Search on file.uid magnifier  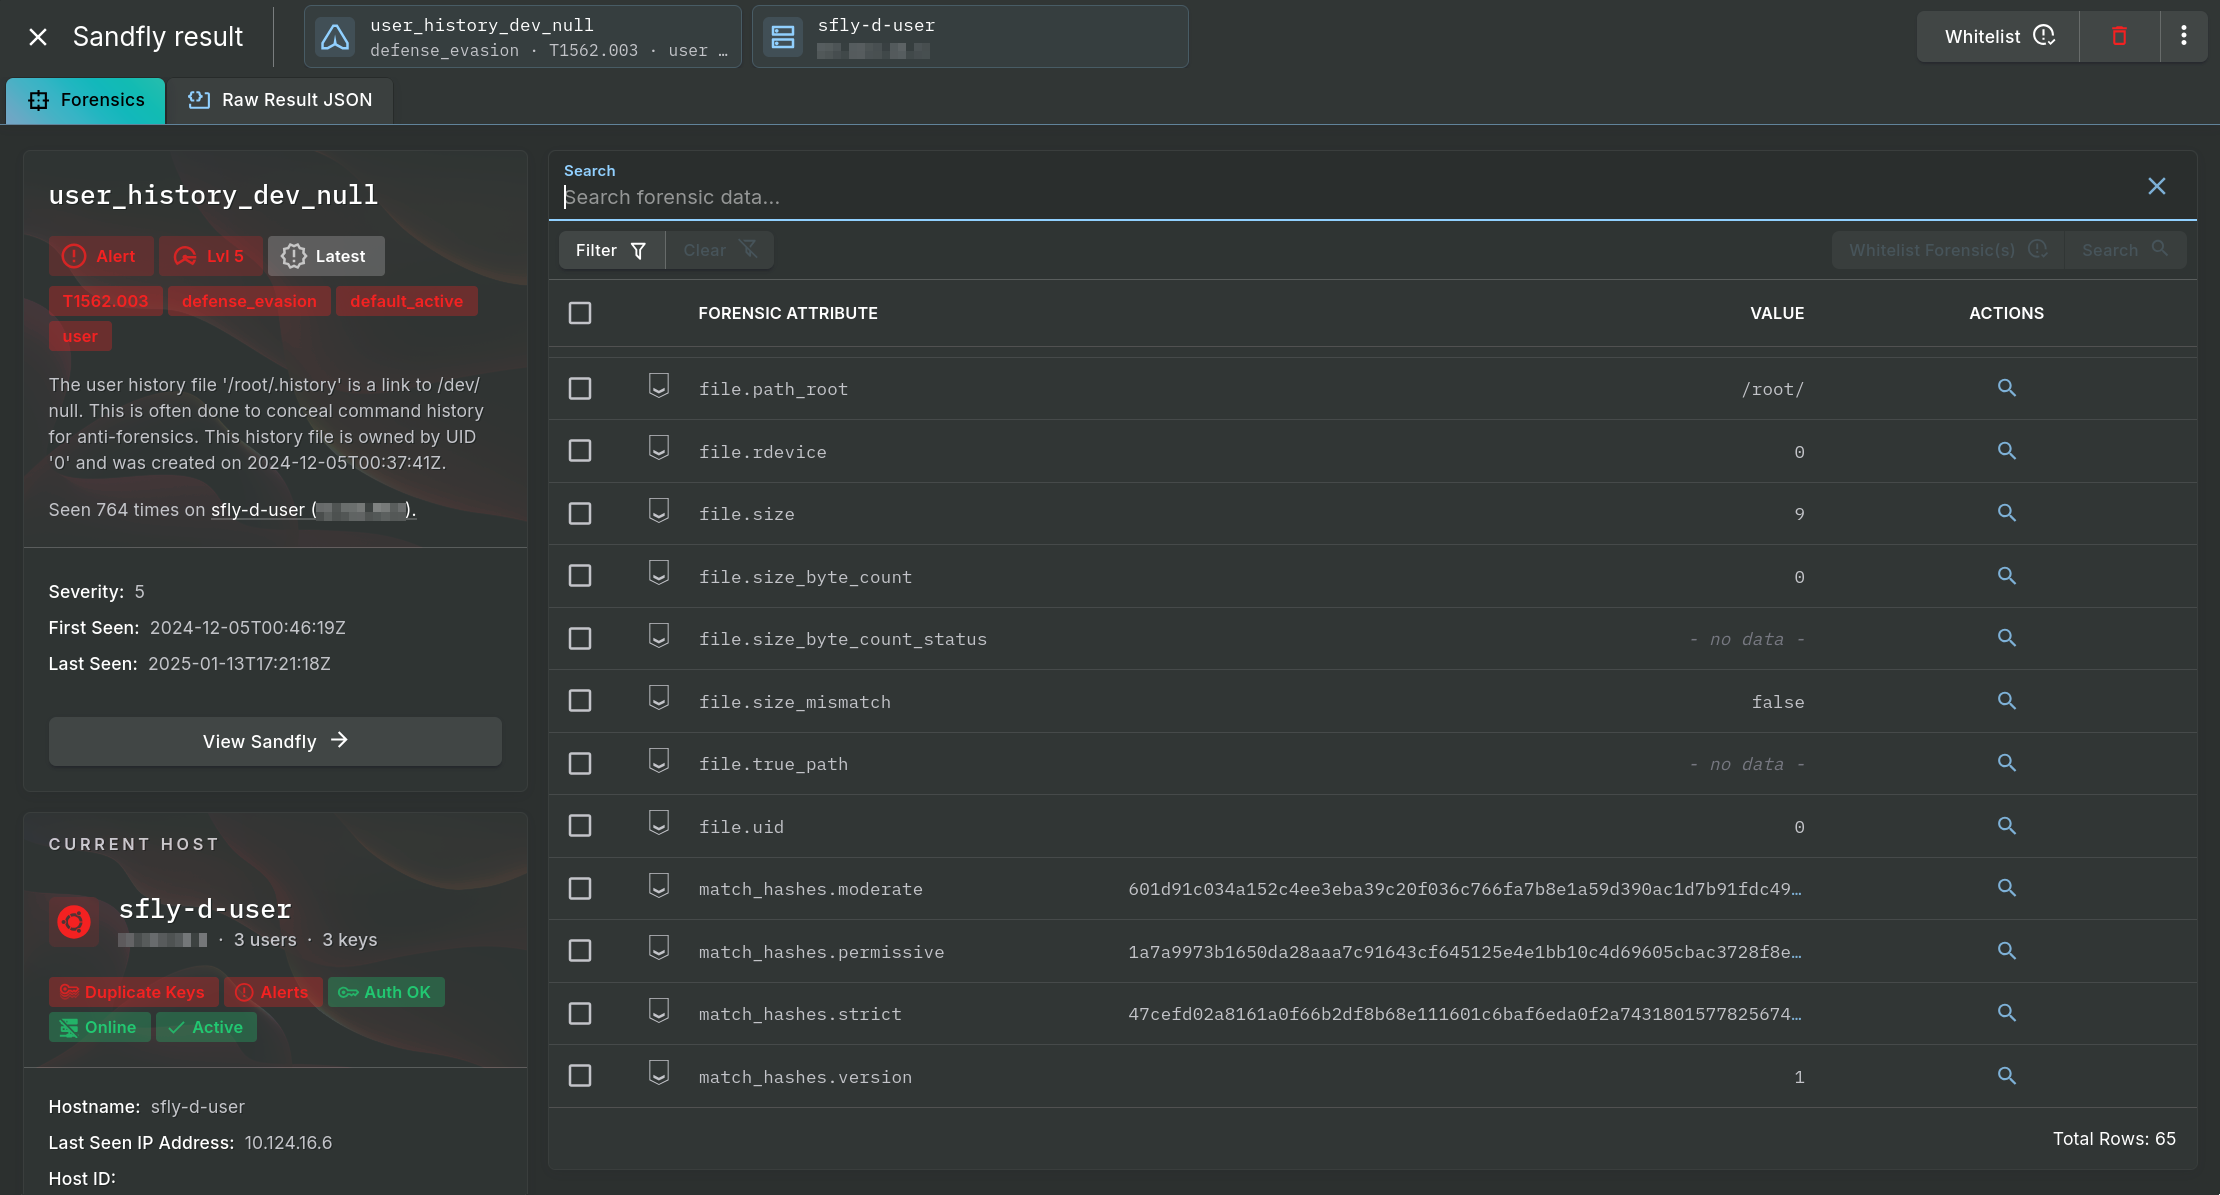click(2006, 826)
